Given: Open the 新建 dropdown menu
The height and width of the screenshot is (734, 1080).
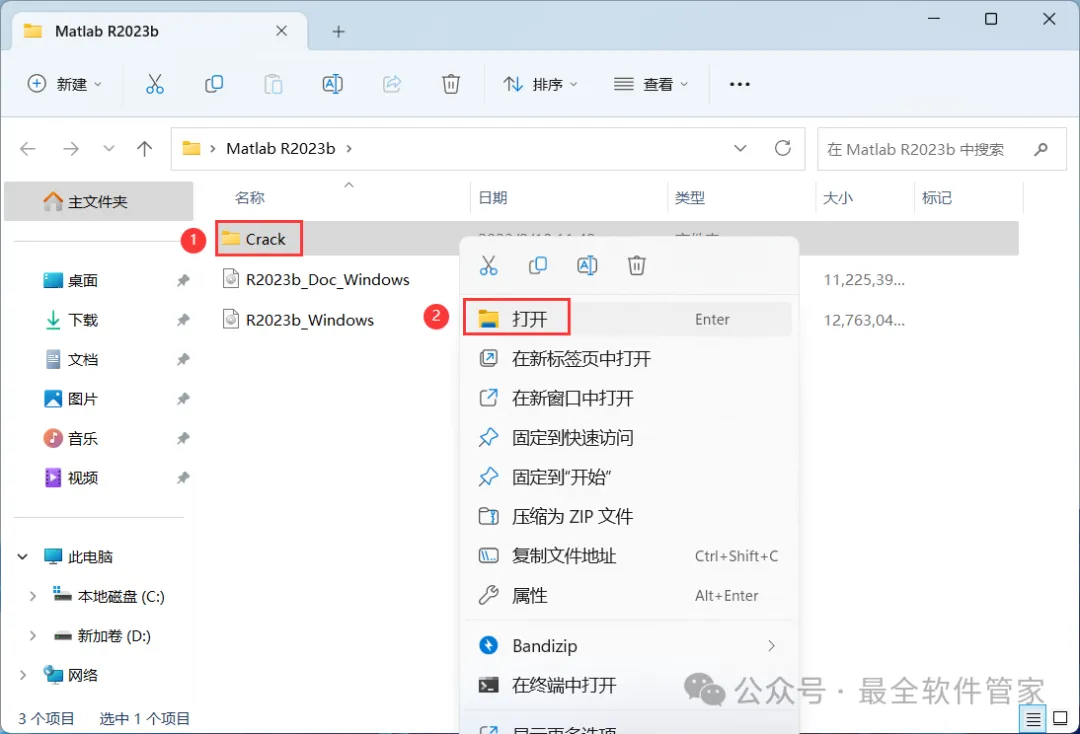Looking at the screenshot, I should [x=64, y=84].
